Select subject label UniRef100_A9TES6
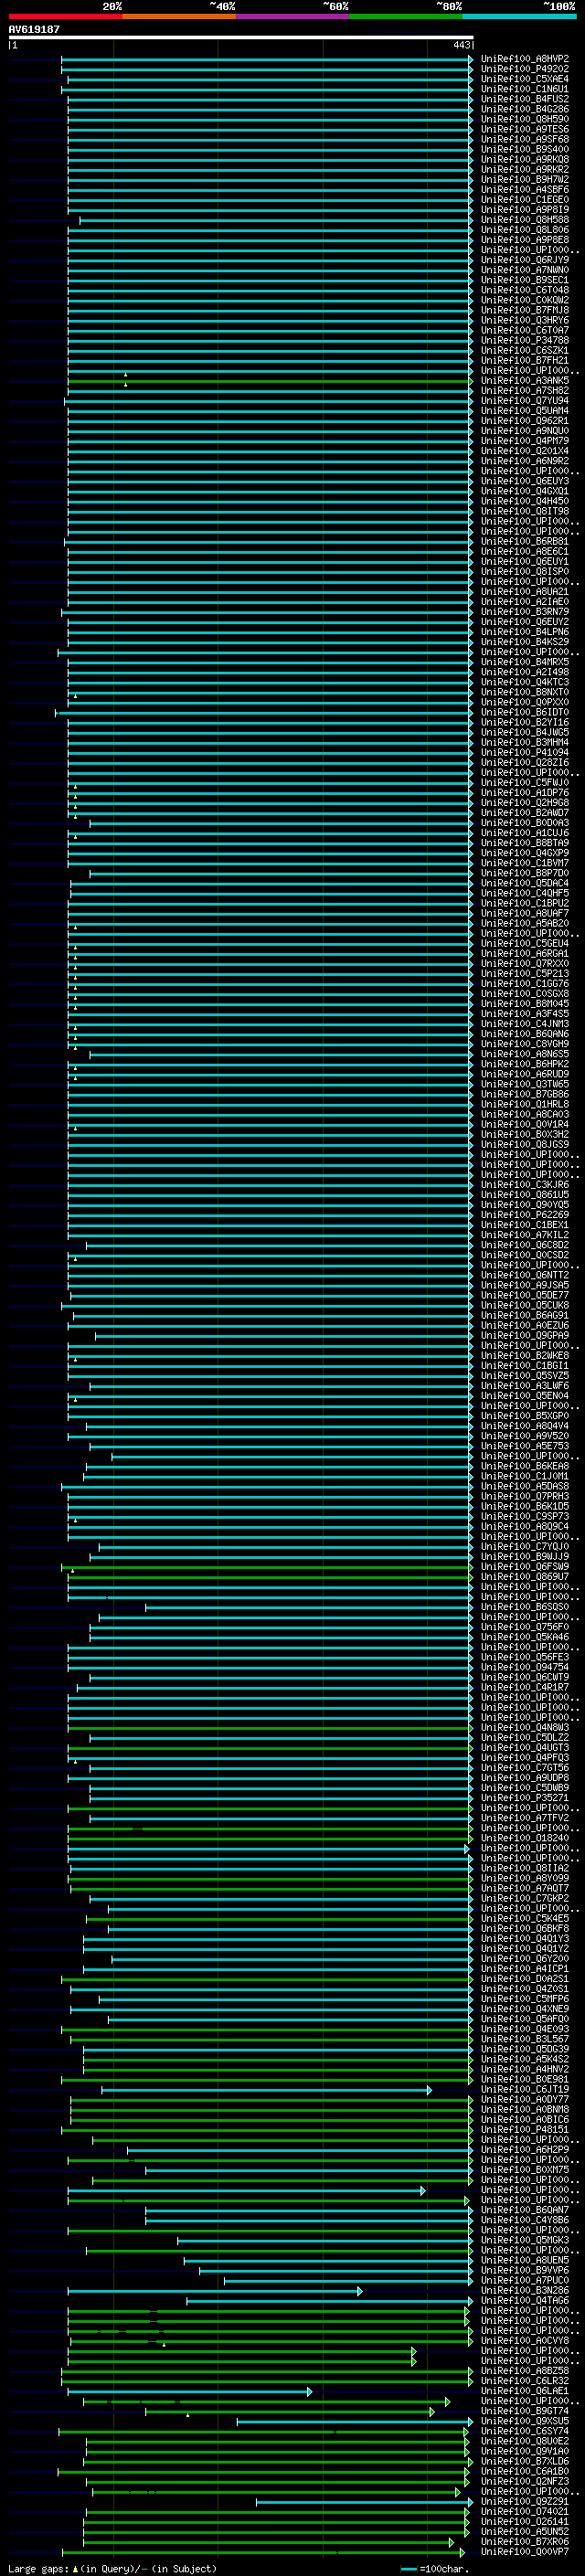Viewport: 585px width, 2576px height. pyautogui.click(x=524, y=129)
